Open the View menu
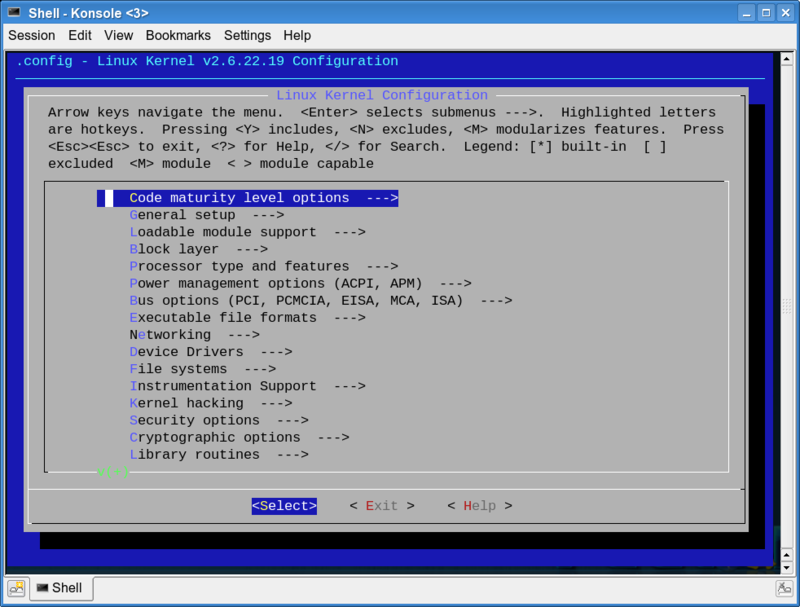The image size is (800, 607). 118,35
